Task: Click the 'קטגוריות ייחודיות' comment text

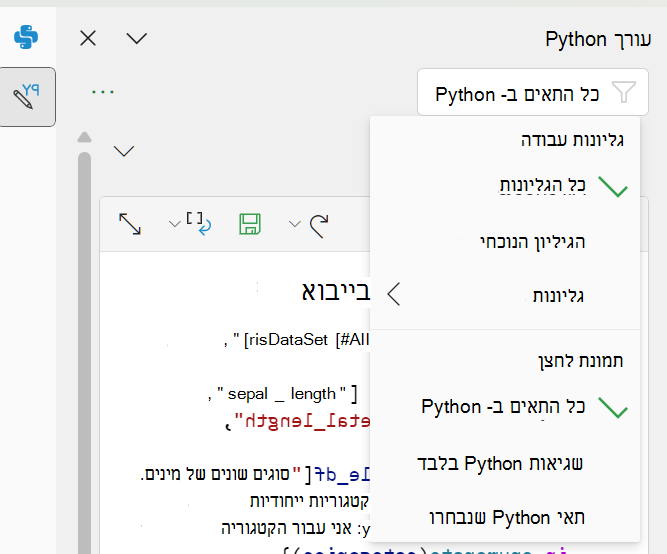Action: pyautogui.click(x=309, y=501)
